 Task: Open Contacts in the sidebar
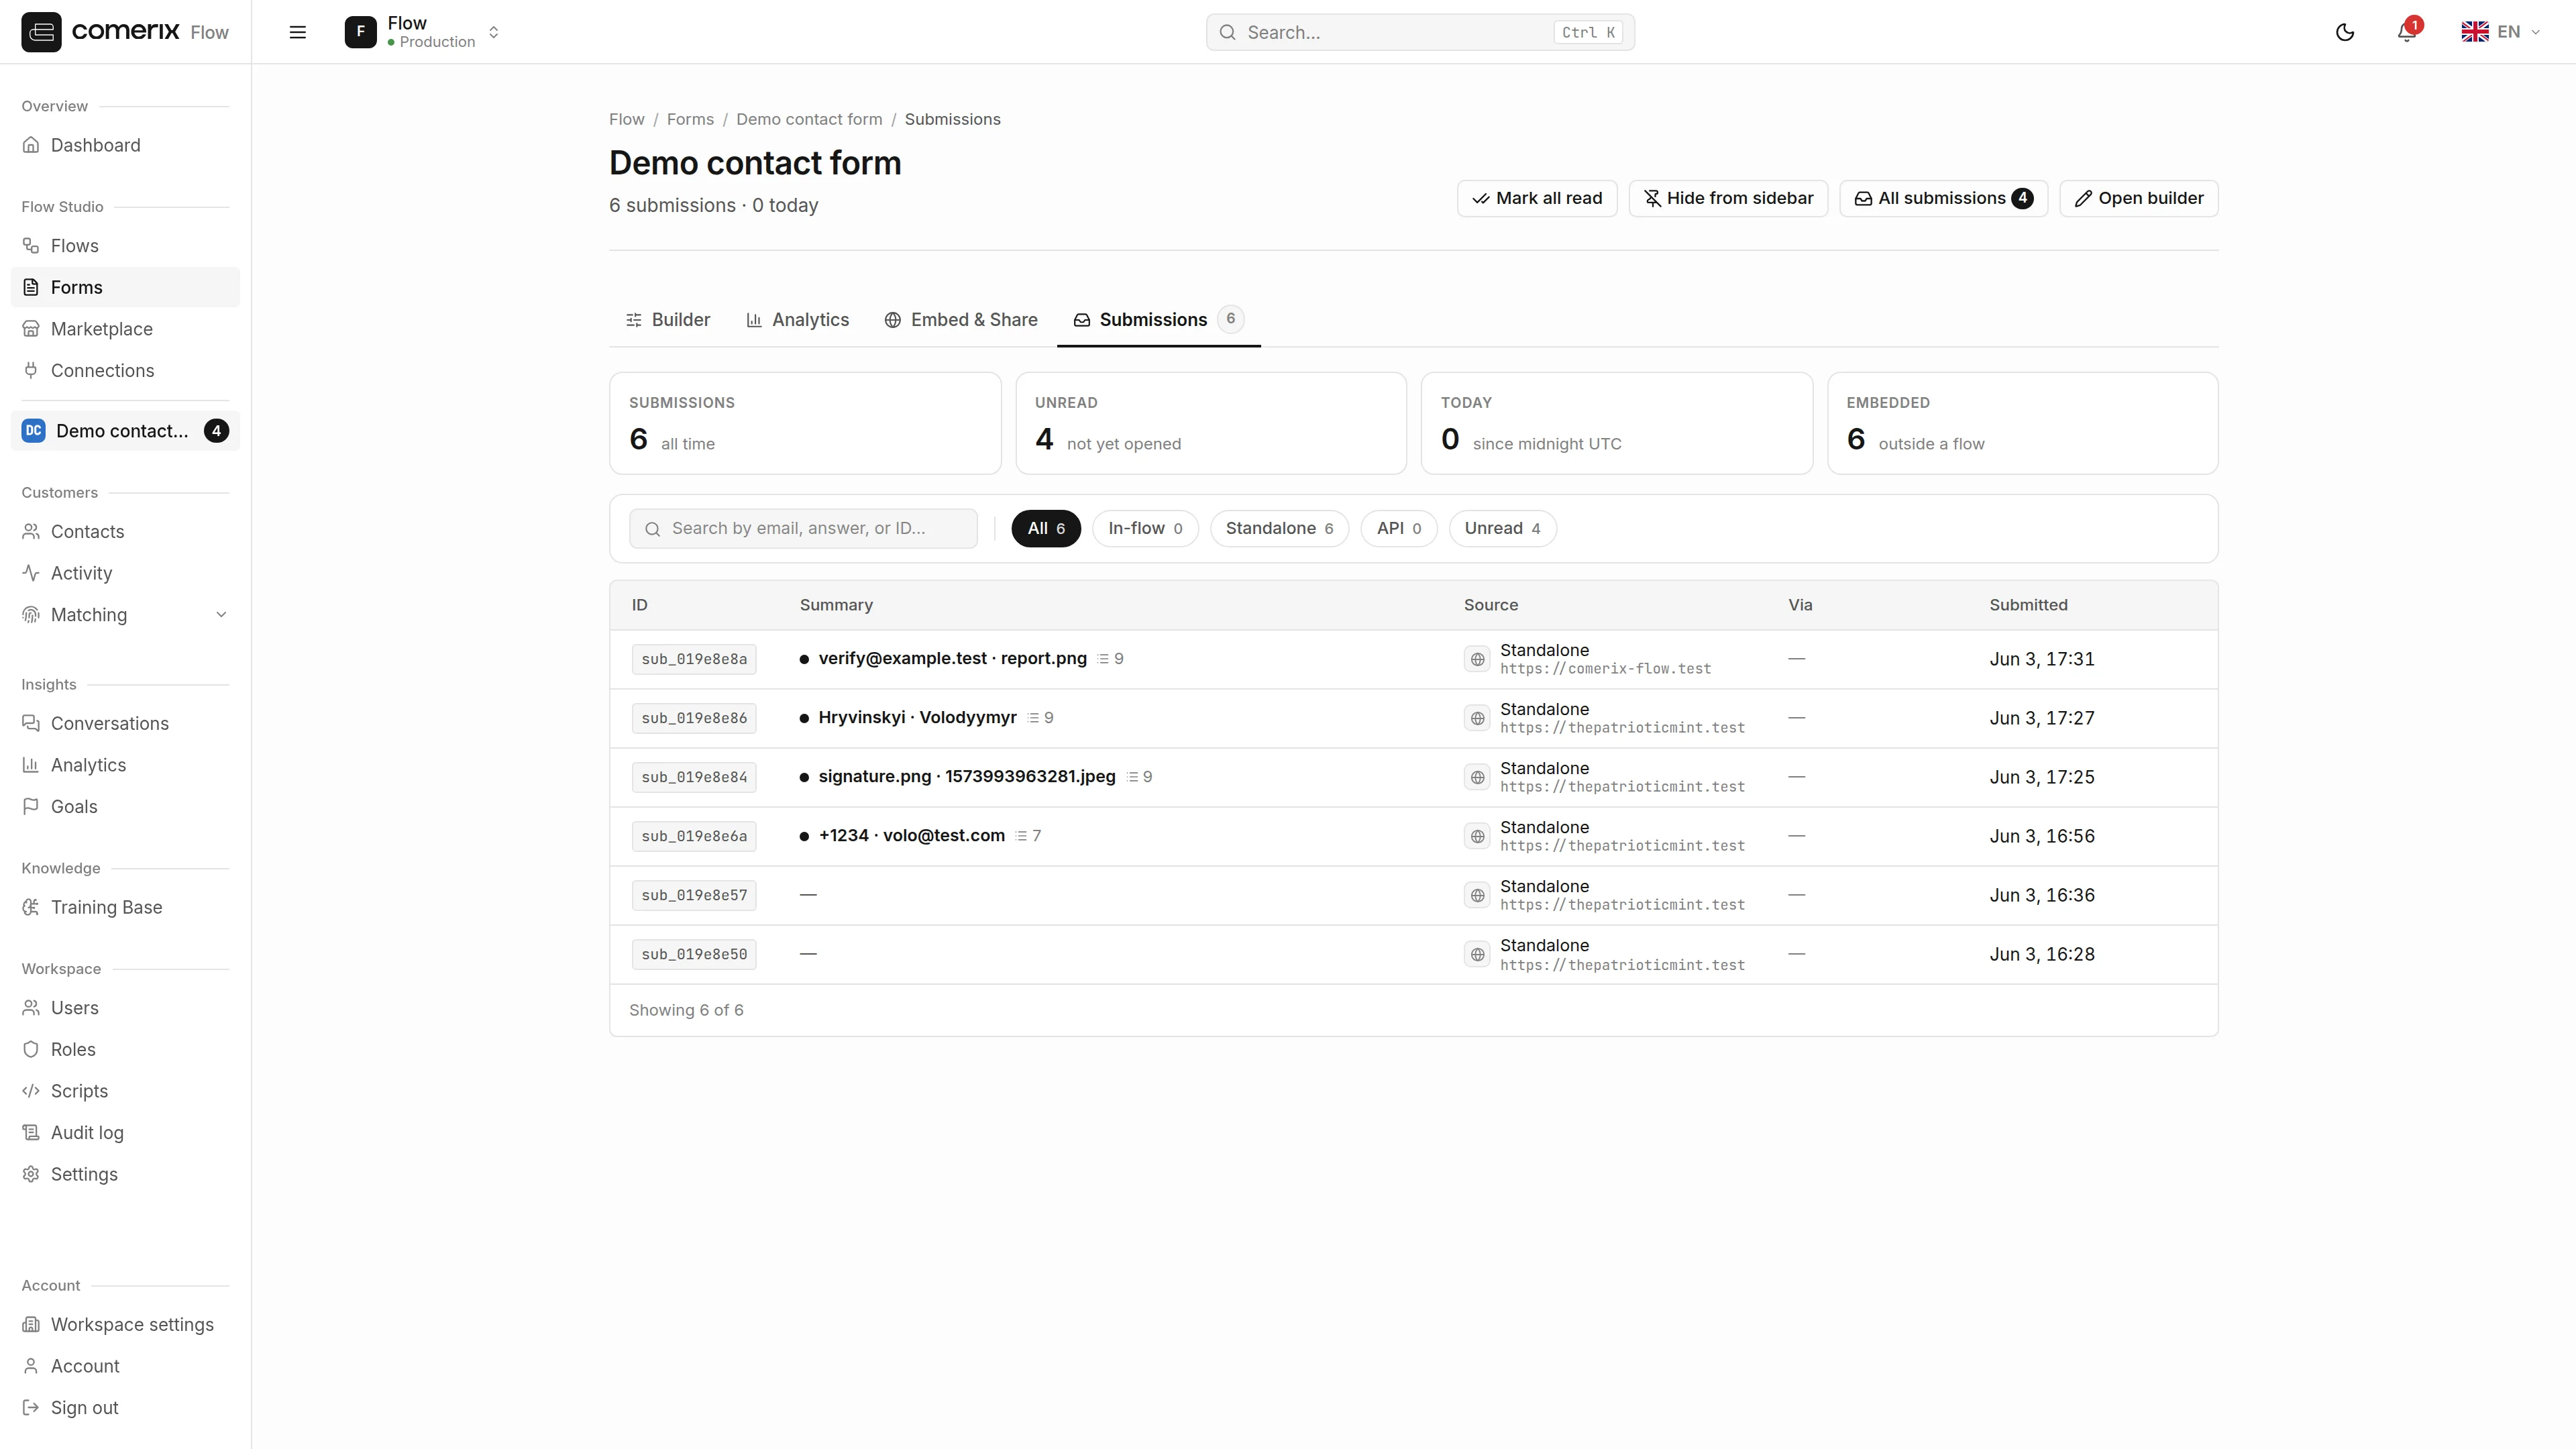tap(125, 532)
